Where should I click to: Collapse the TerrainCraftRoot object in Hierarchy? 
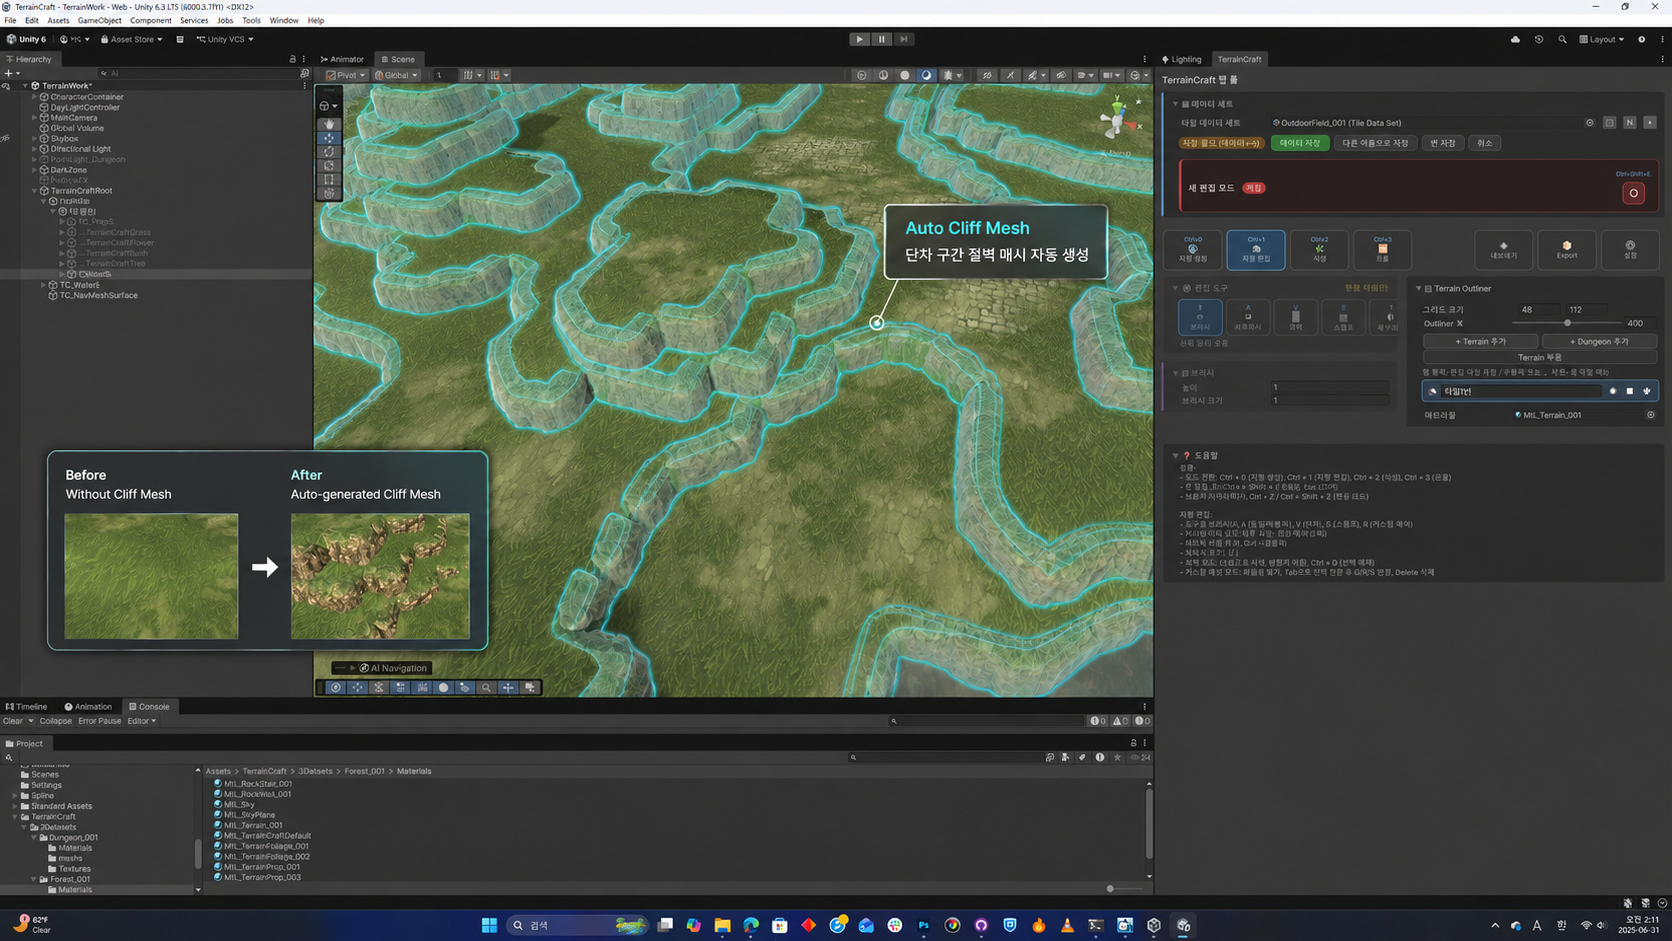click(x=35, y=191)
